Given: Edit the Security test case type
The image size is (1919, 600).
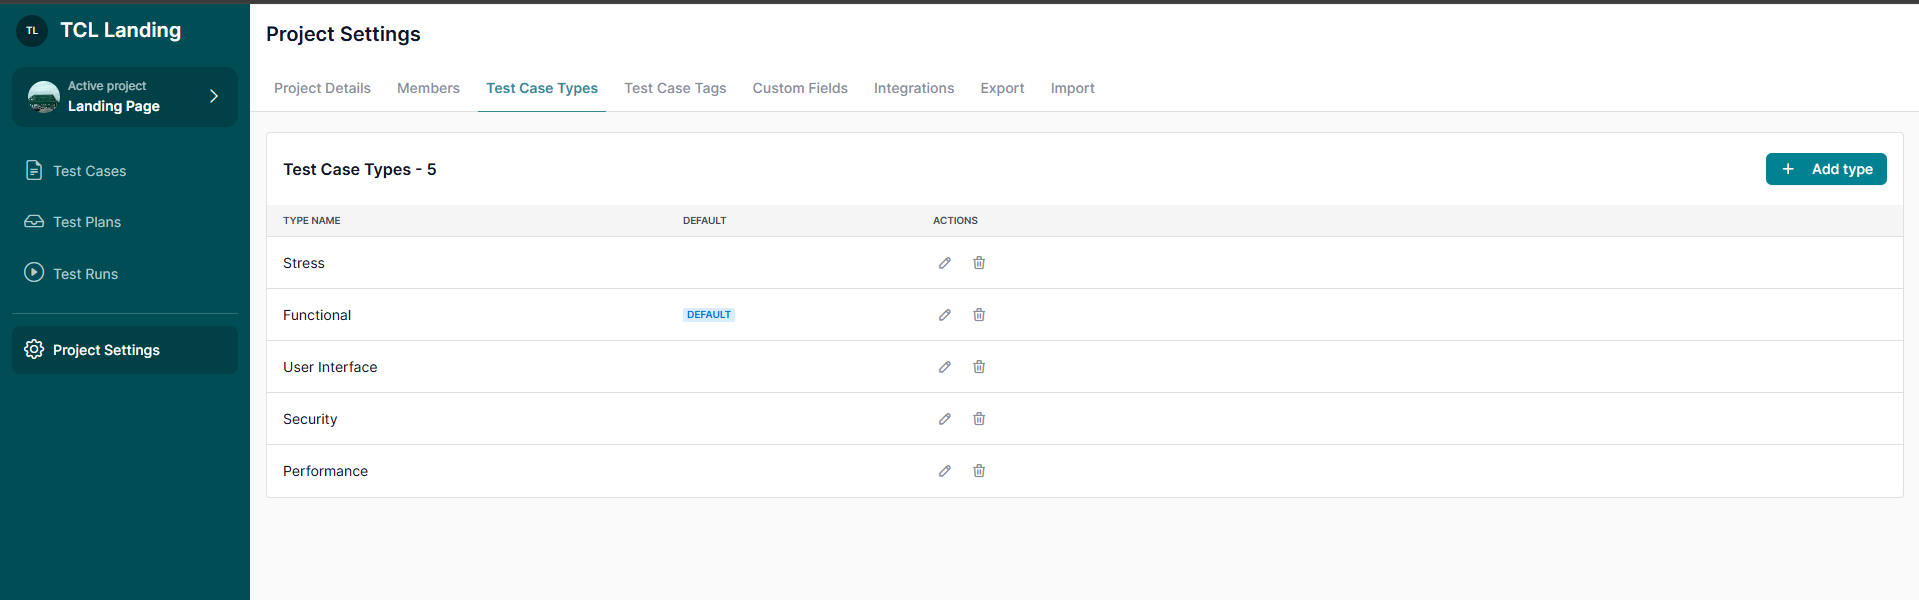Looking at the screenshot, I should pos(945,419).
